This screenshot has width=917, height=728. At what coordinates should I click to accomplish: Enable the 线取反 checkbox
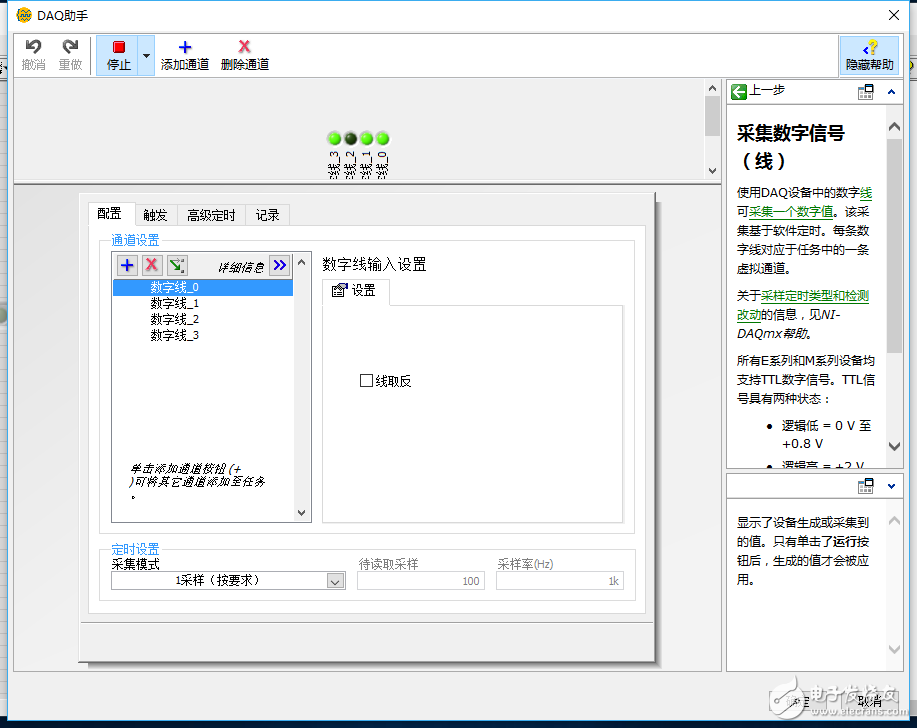click(366, 381)
